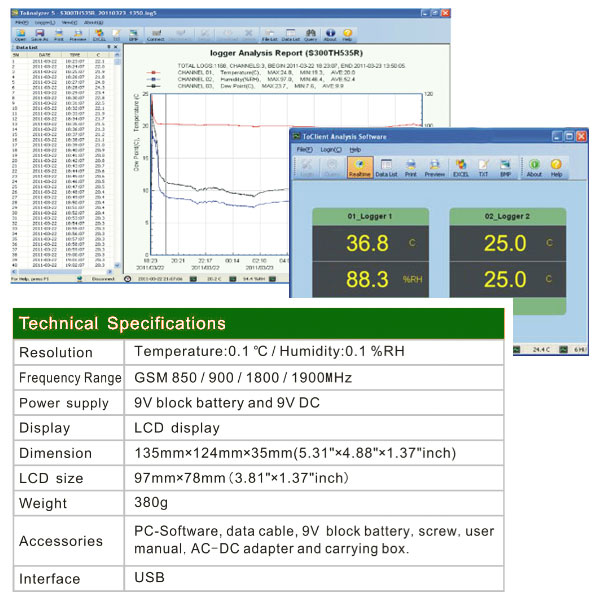Export as BMP from the ToClient toolbar
600x600 pixels.
coord(505,167)
